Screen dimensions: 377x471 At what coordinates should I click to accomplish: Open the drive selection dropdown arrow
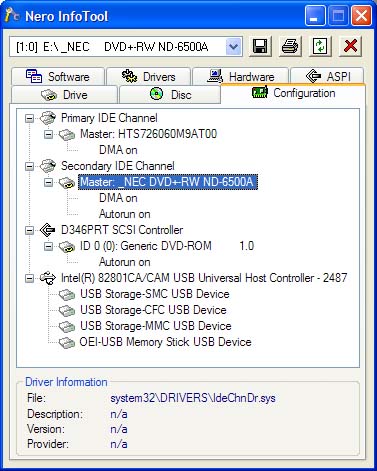233,46
